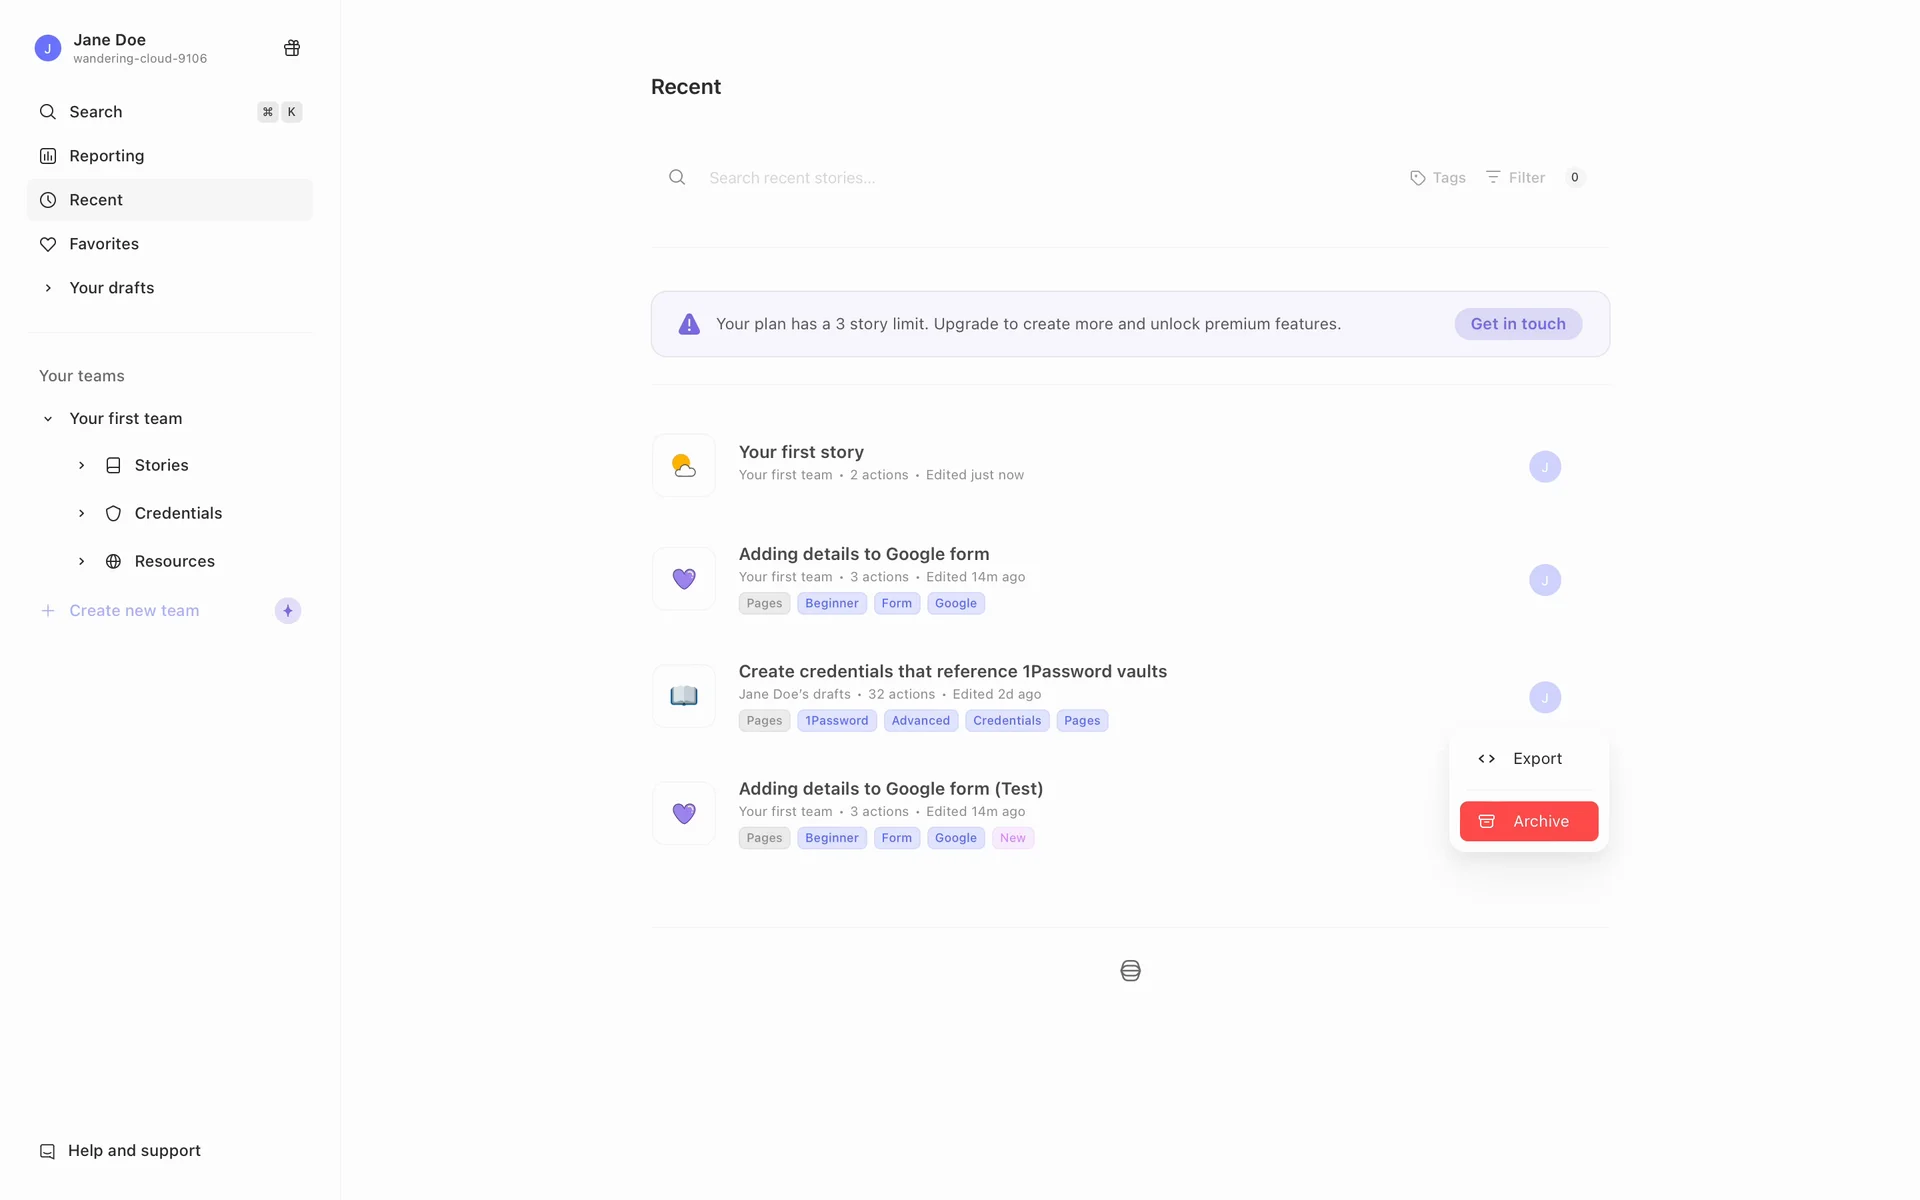This screenshot has width=1920, height=1200.
Task: Collapse the Your first team tree
Action: tap(48, 419)
